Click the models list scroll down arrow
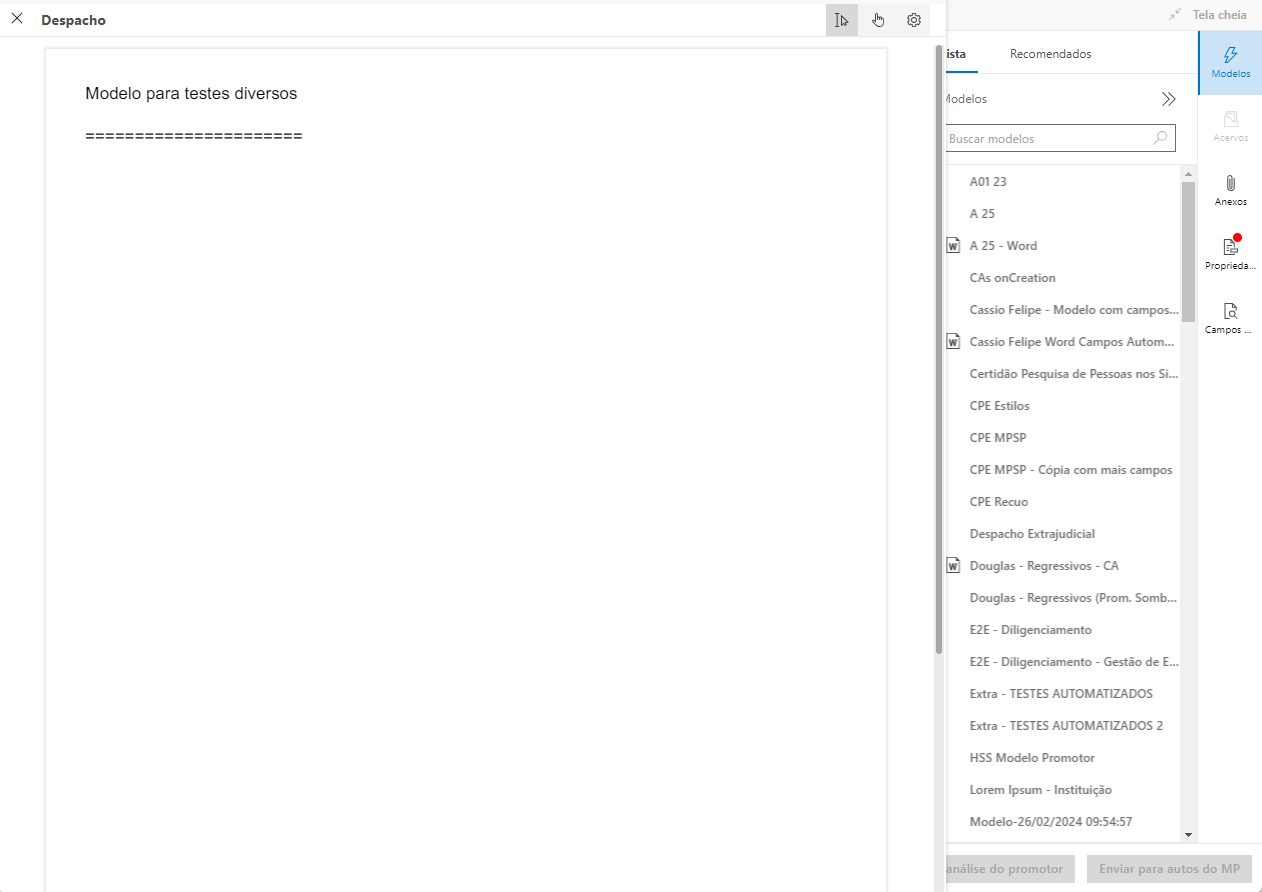This screenshot has height=892, width=1262. [x=1188, y=834]
